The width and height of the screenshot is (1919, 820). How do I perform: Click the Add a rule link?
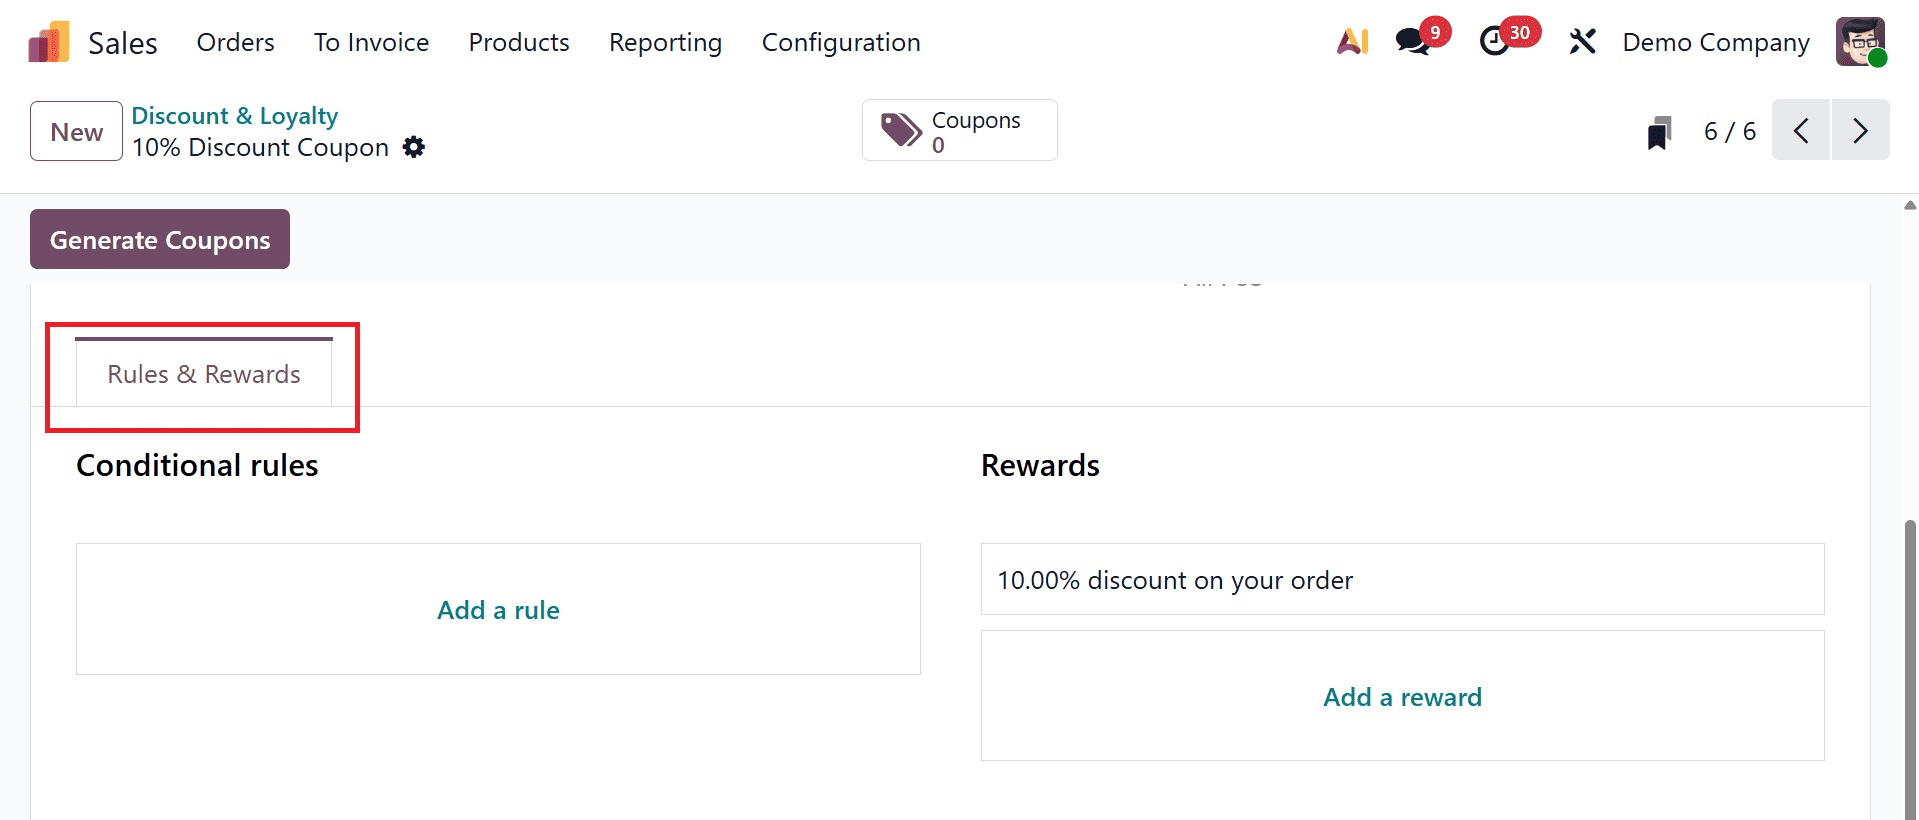(x=497, y=609)
